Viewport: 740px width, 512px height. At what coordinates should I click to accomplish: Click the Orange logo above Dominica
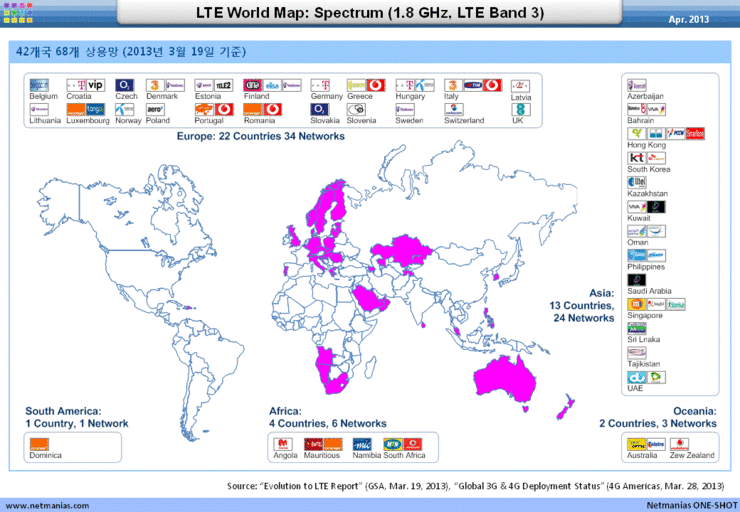click(39, 444)
